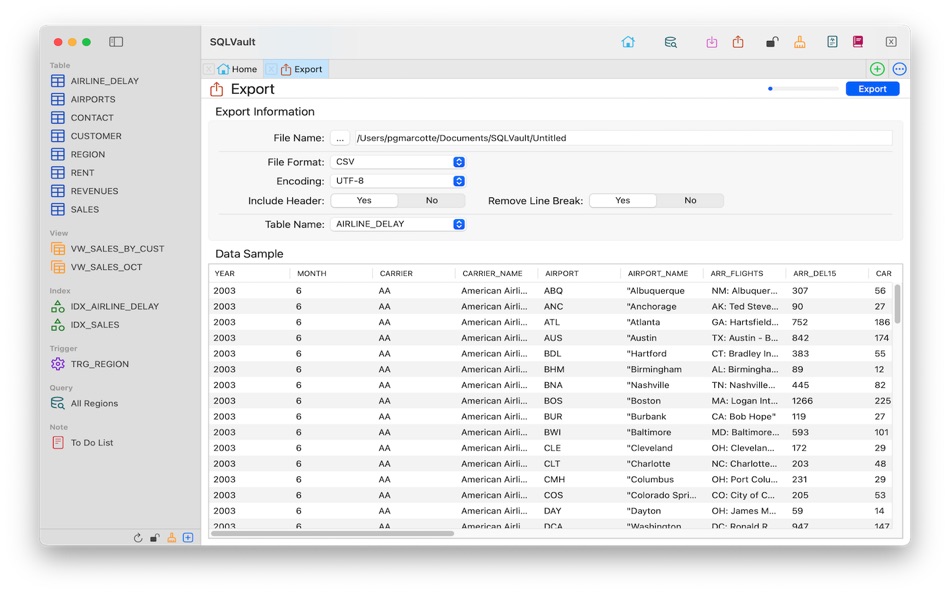Open the teal document note icon in toolbar

tap(832, 42)
